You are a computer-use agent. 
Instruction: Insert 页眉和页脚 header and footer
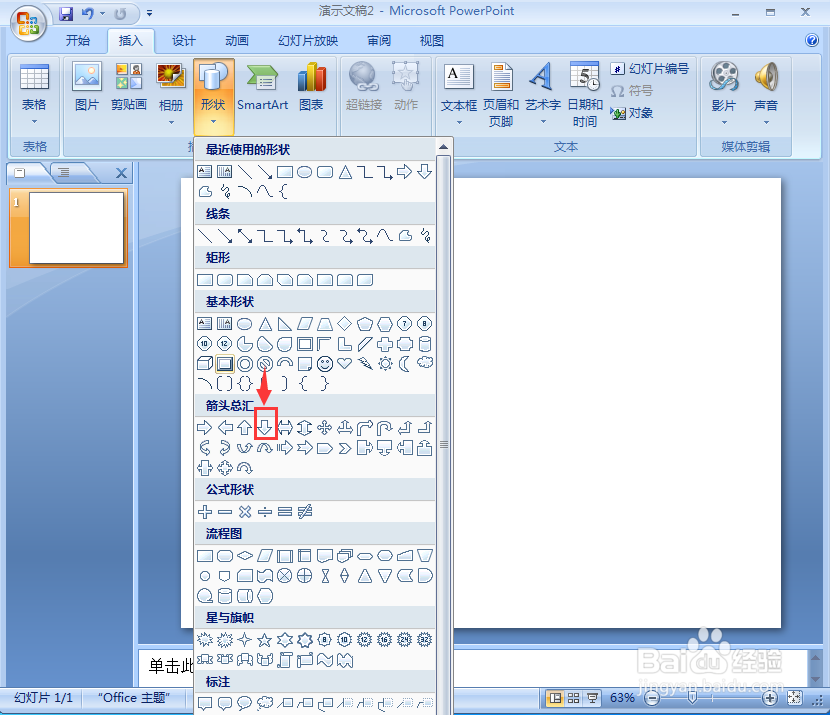pos(501,95)
